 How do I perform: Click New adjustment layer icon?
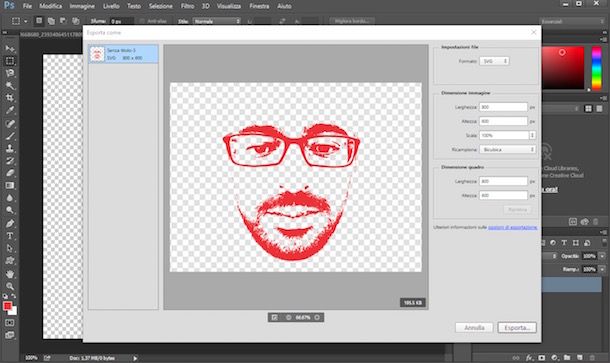(x=554, y=358)
